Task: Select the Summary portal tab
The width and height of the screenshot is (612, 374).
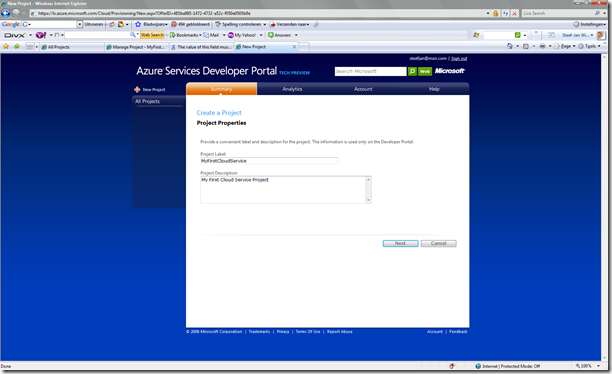Action: 221,89
